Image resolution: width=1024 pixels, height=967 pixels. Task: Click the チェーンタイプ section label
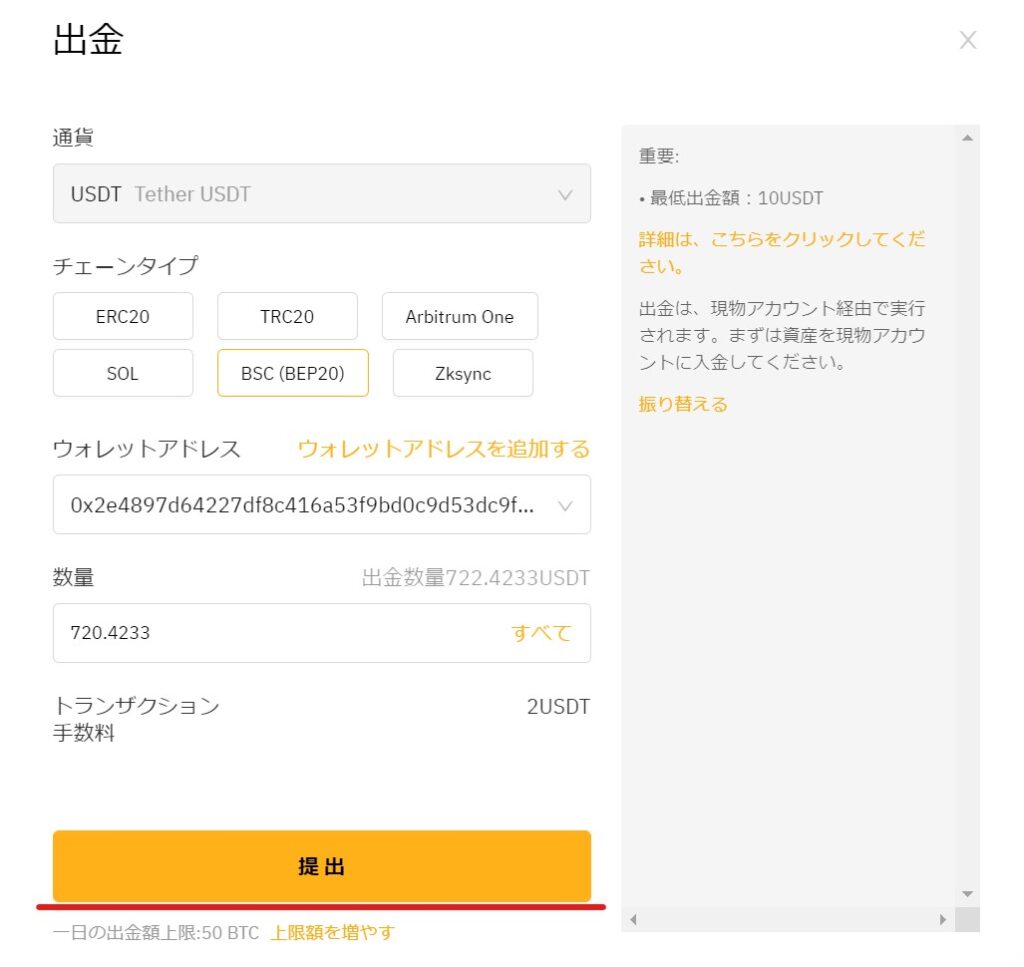click(x=125, y=265)
